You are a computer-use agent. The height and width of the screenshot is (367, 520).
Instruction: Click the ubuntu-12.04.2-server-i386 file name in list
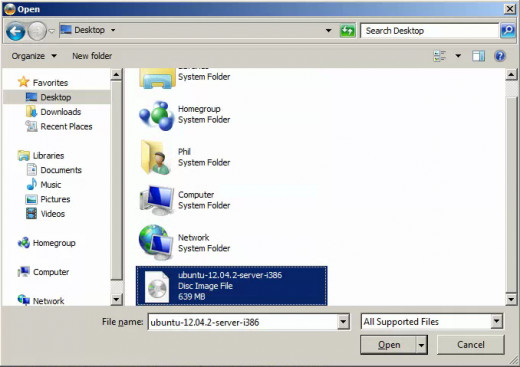pyautogui.click(x=230, y=275)
